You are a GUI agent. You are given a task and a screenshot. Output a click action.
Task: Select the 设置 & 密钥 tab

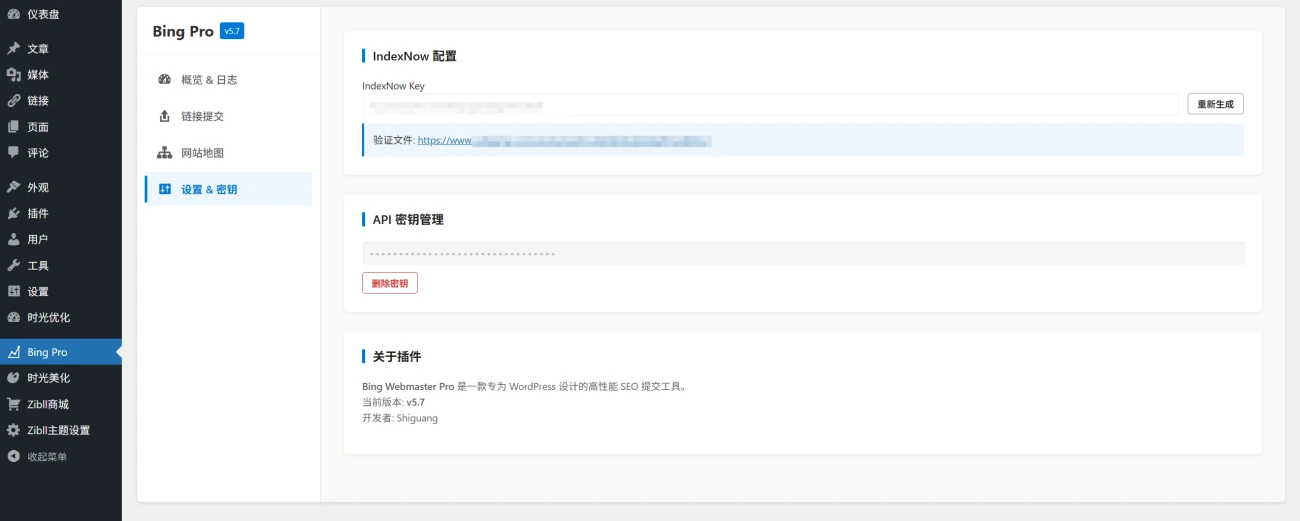click(229, 189)
